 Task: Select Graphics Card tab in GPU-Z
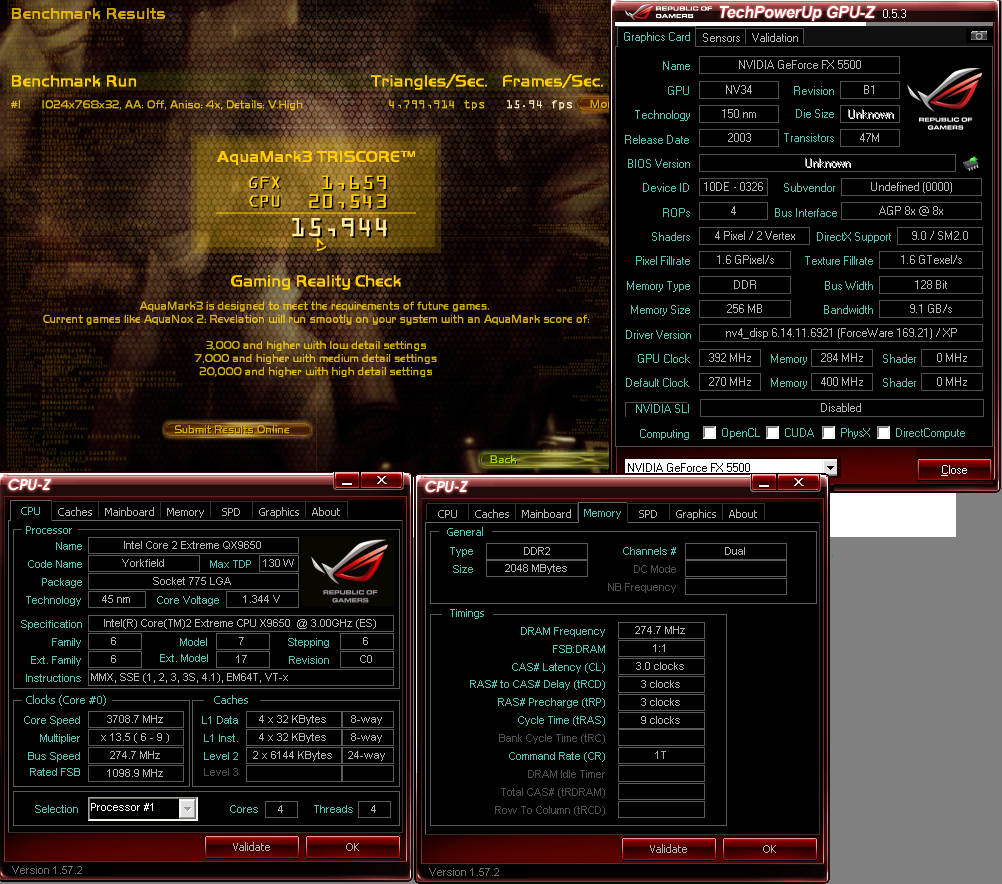pyautogui.click(x=656, y=37)
